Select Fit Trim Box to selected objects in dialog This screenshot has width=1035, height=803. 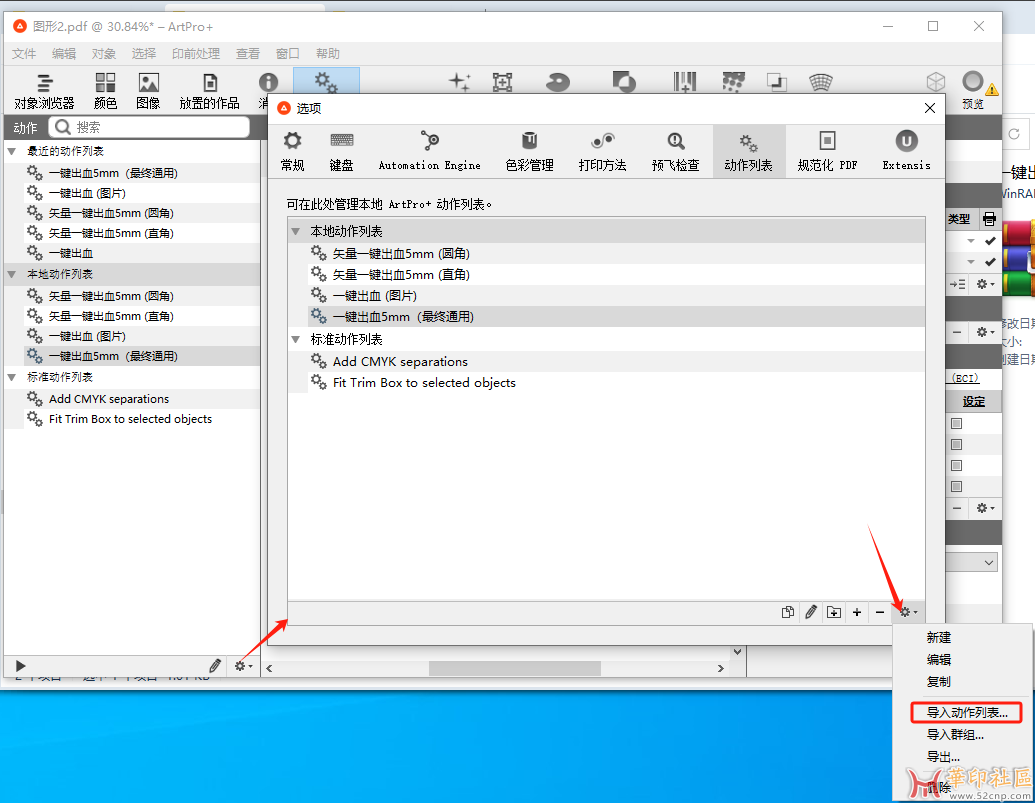point(616,383)
